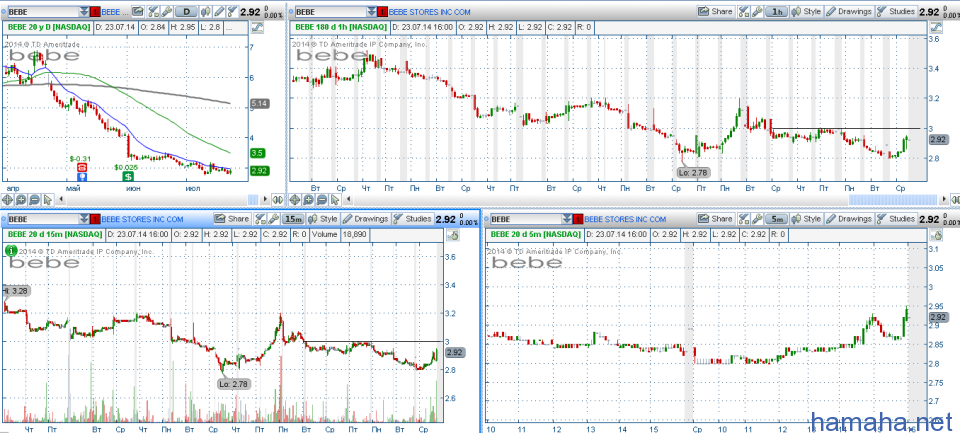Viewport: 960px width, 433px height.
Task: Click horizontal scrollbar thumb under daily chart
Action: point(253,199)
